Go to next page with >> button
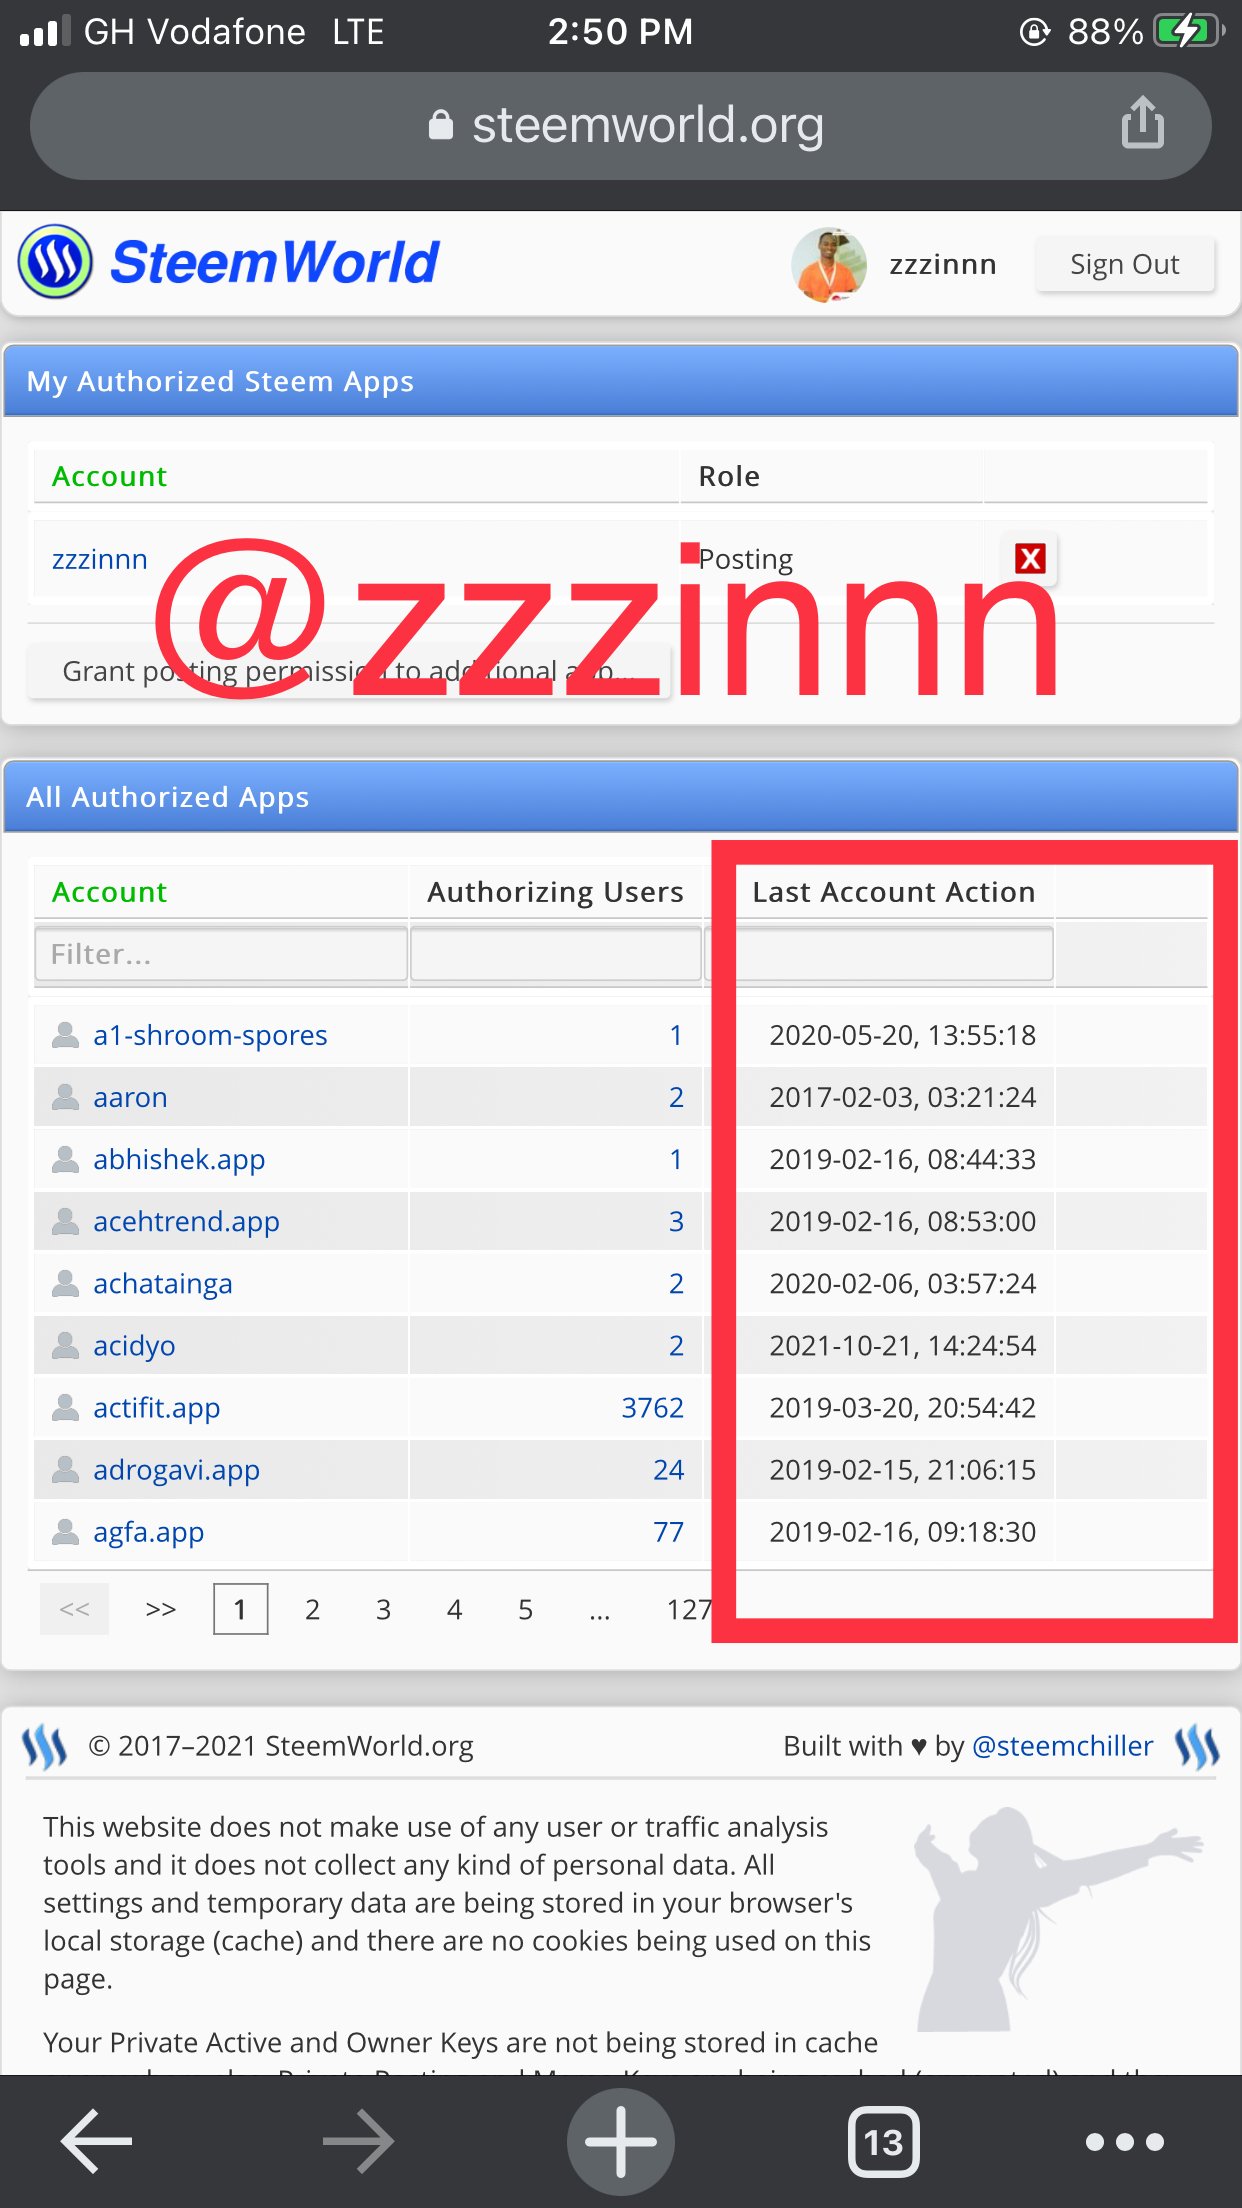 pos(161,1609)
